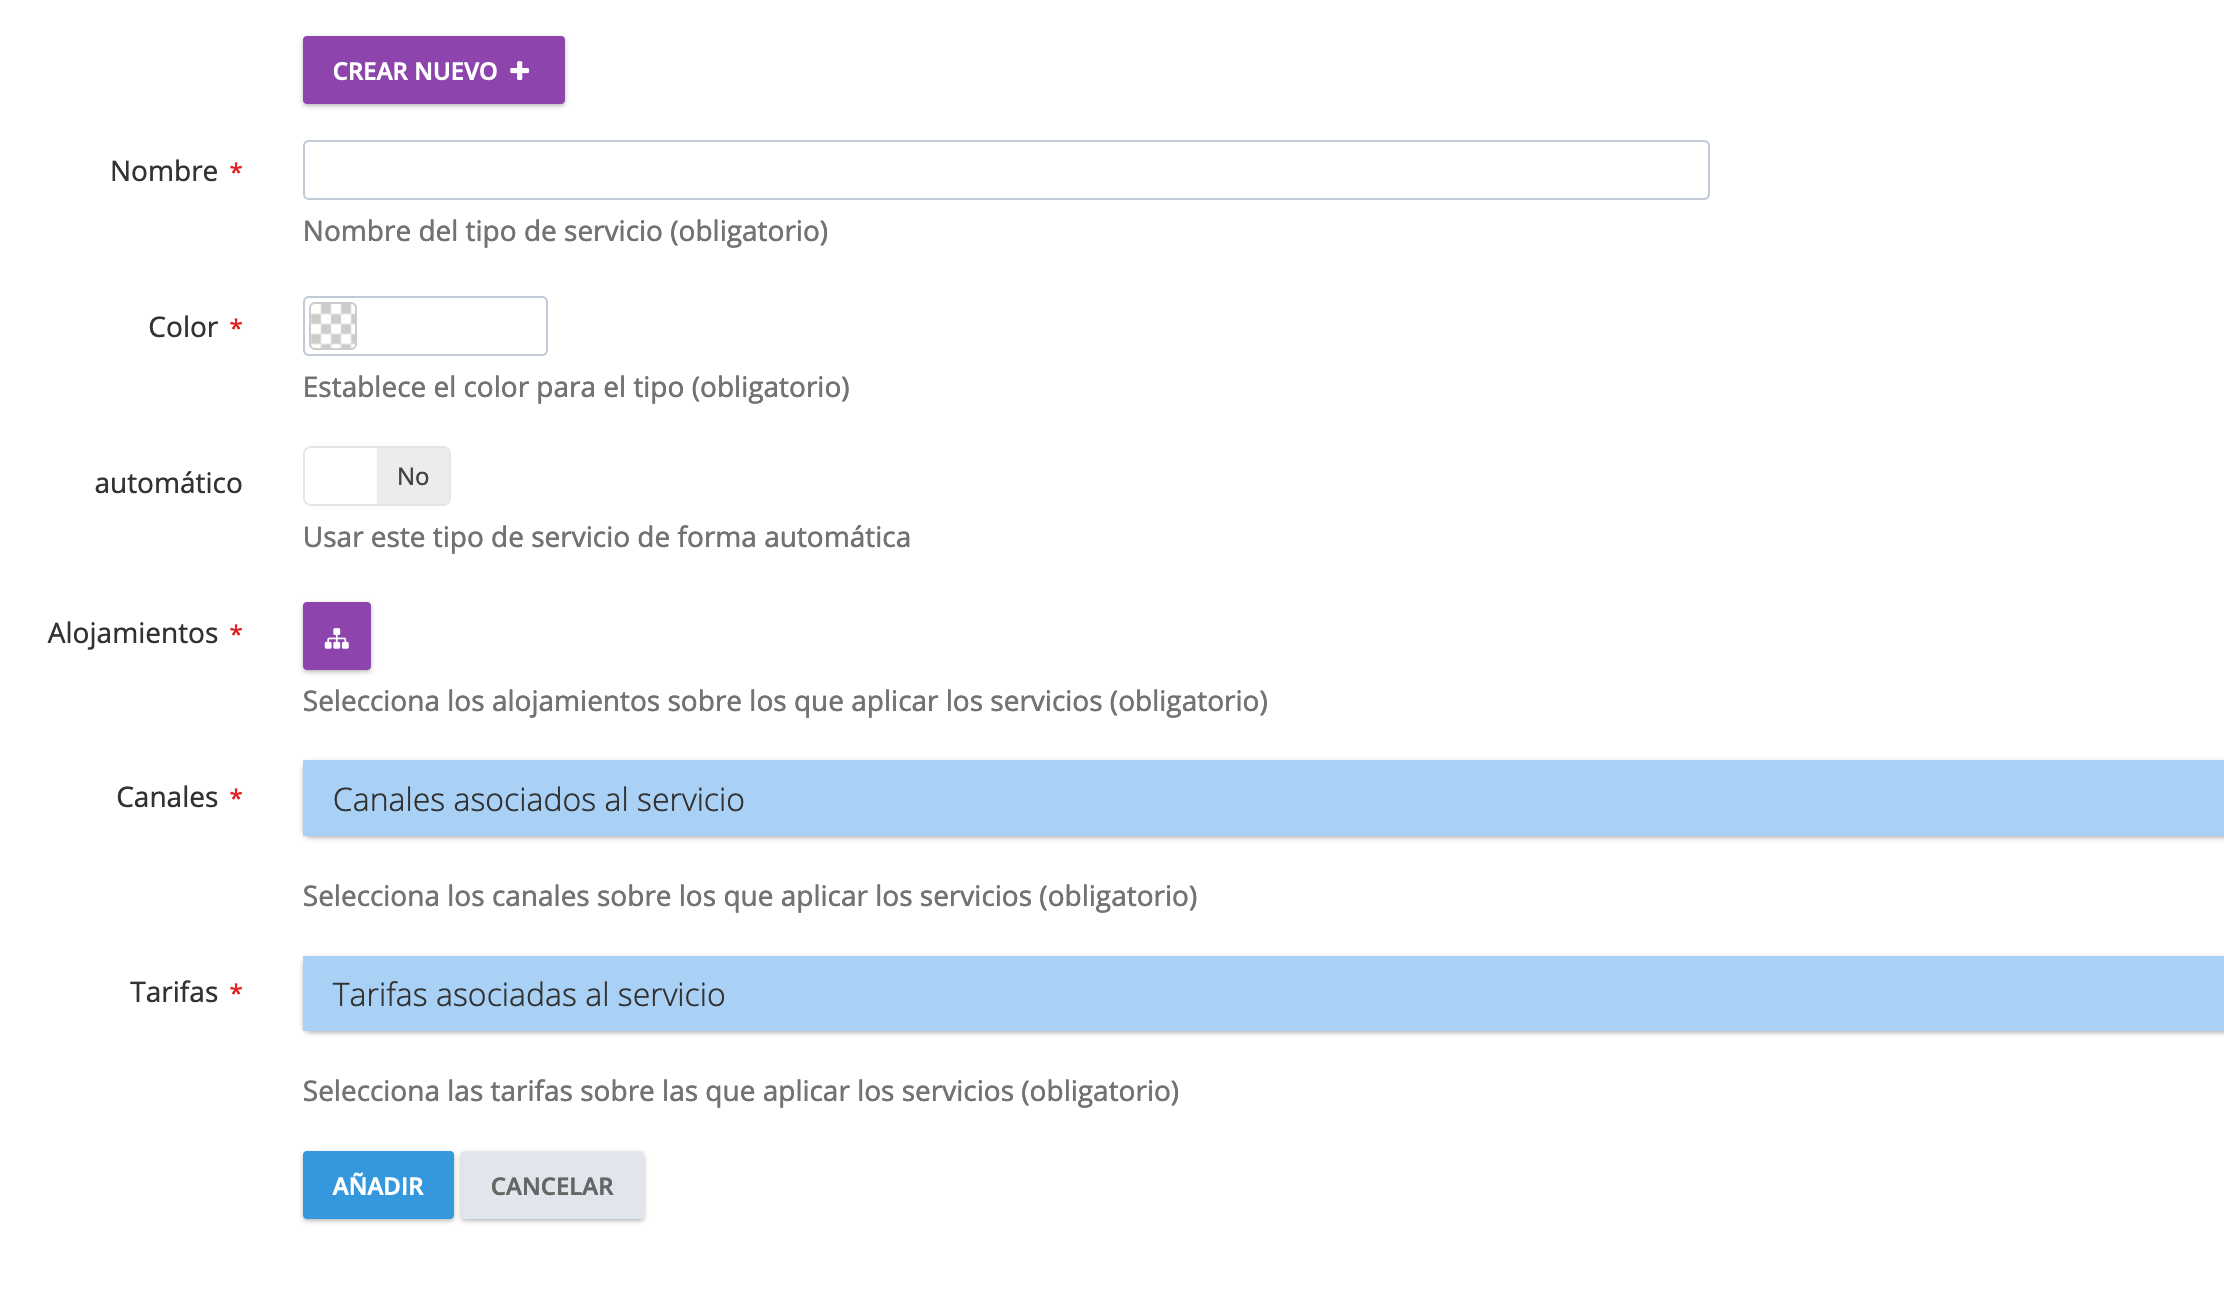Click the CANCELAR button
Screen dimensions: 2224x1300
[x=552, y=1186]
